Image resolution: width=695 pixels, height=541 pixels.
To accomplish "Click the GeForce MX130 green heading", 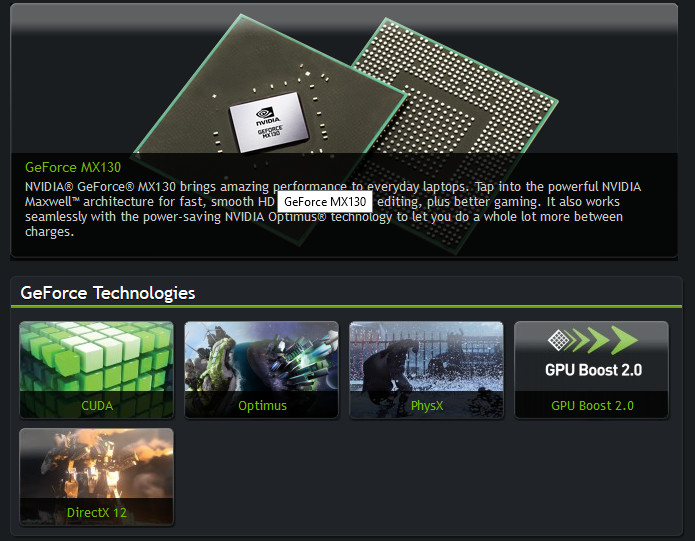I will coord(73,167).
